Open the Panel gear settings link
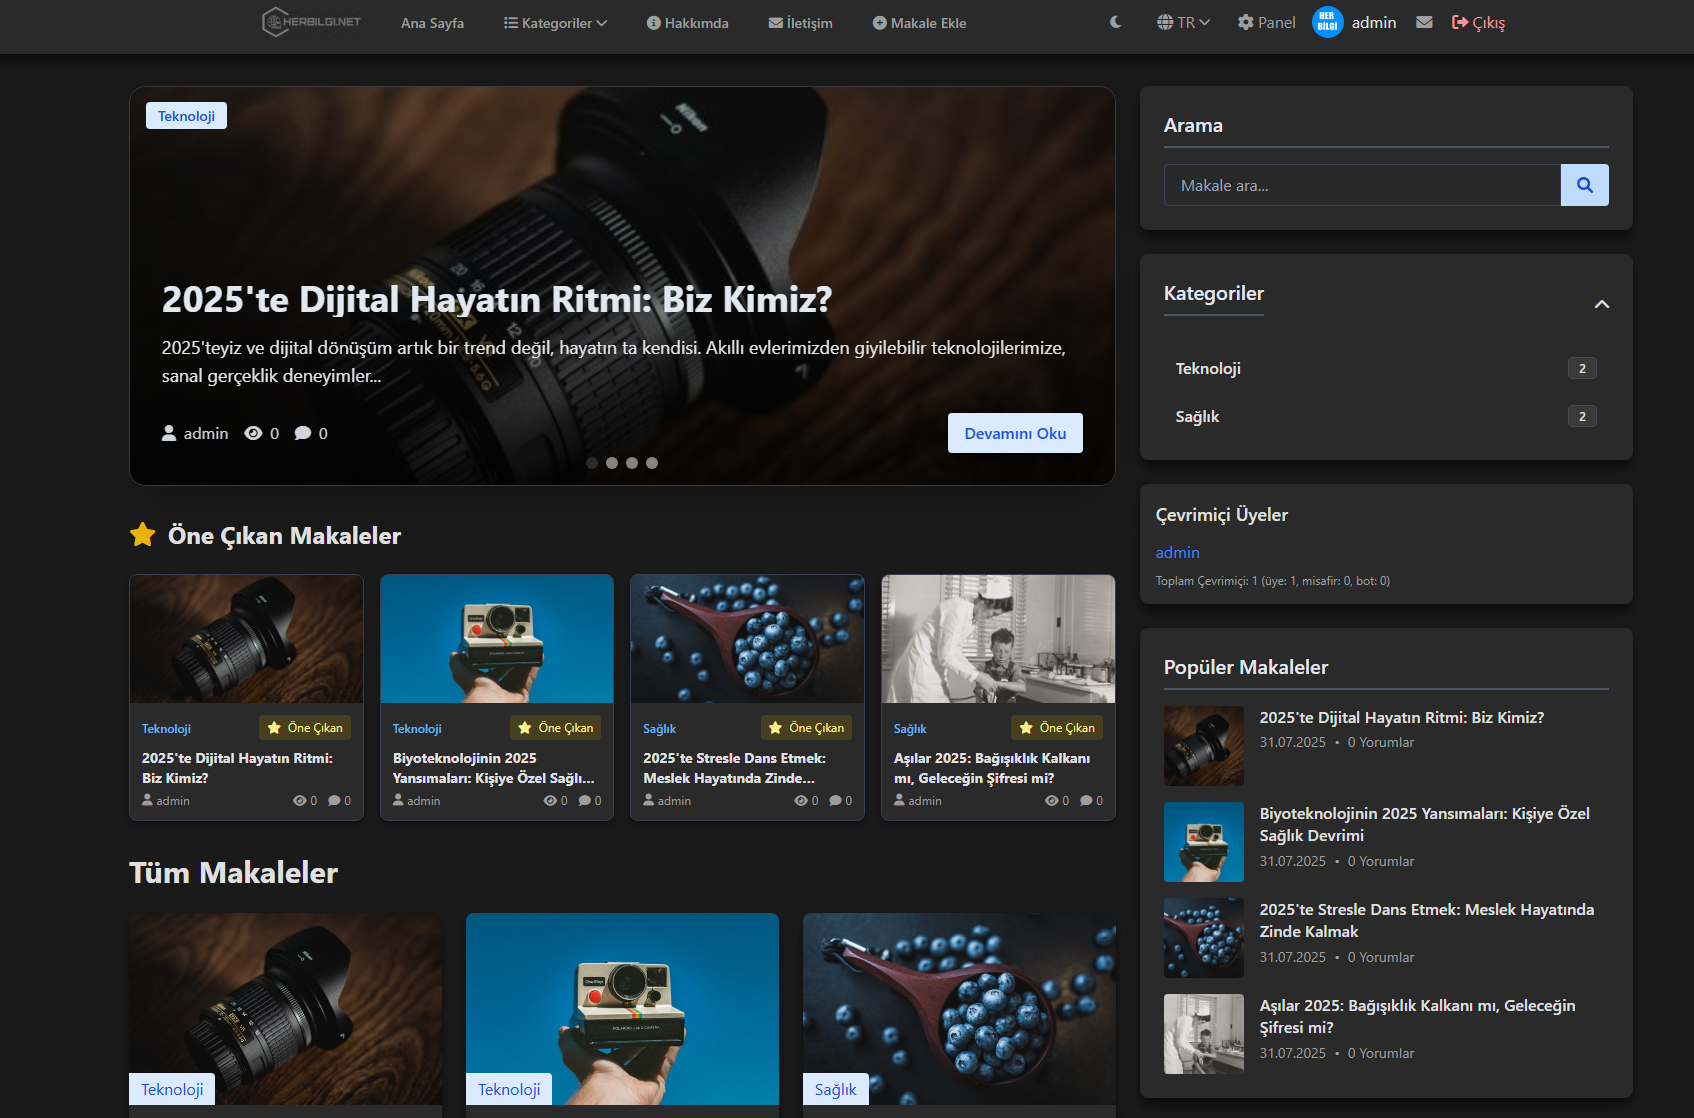This screenshot has height=1118, width=1694. [1266, 22]
